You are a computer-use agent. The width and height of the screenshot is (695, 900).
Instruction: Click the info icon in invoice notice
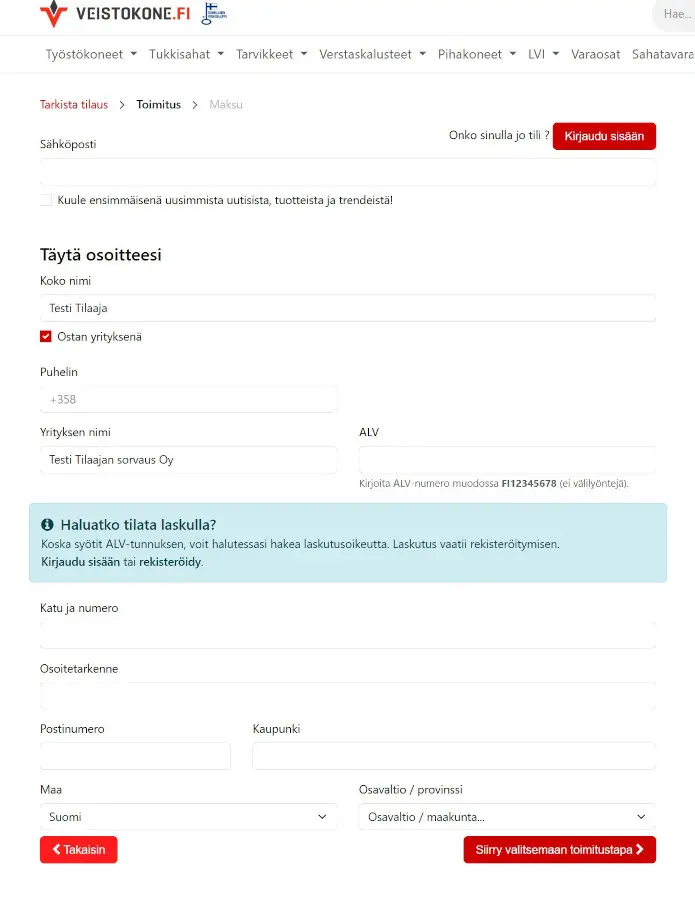(x=47, y=524)
